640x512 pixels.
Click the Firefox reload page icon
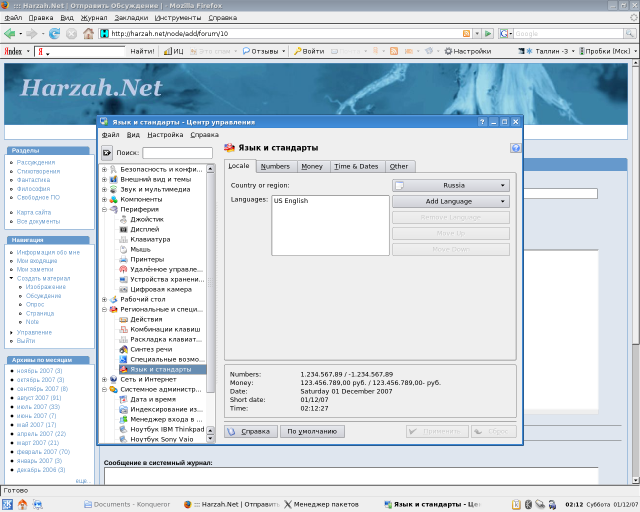point(54,33)
